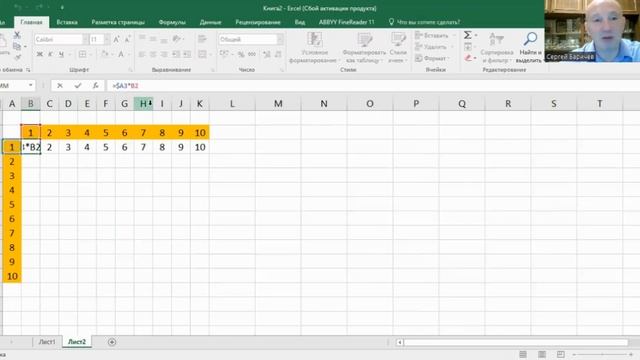Decrease font size with smaller A icon
Screen dimensions: 640x360
pos(127,39)
